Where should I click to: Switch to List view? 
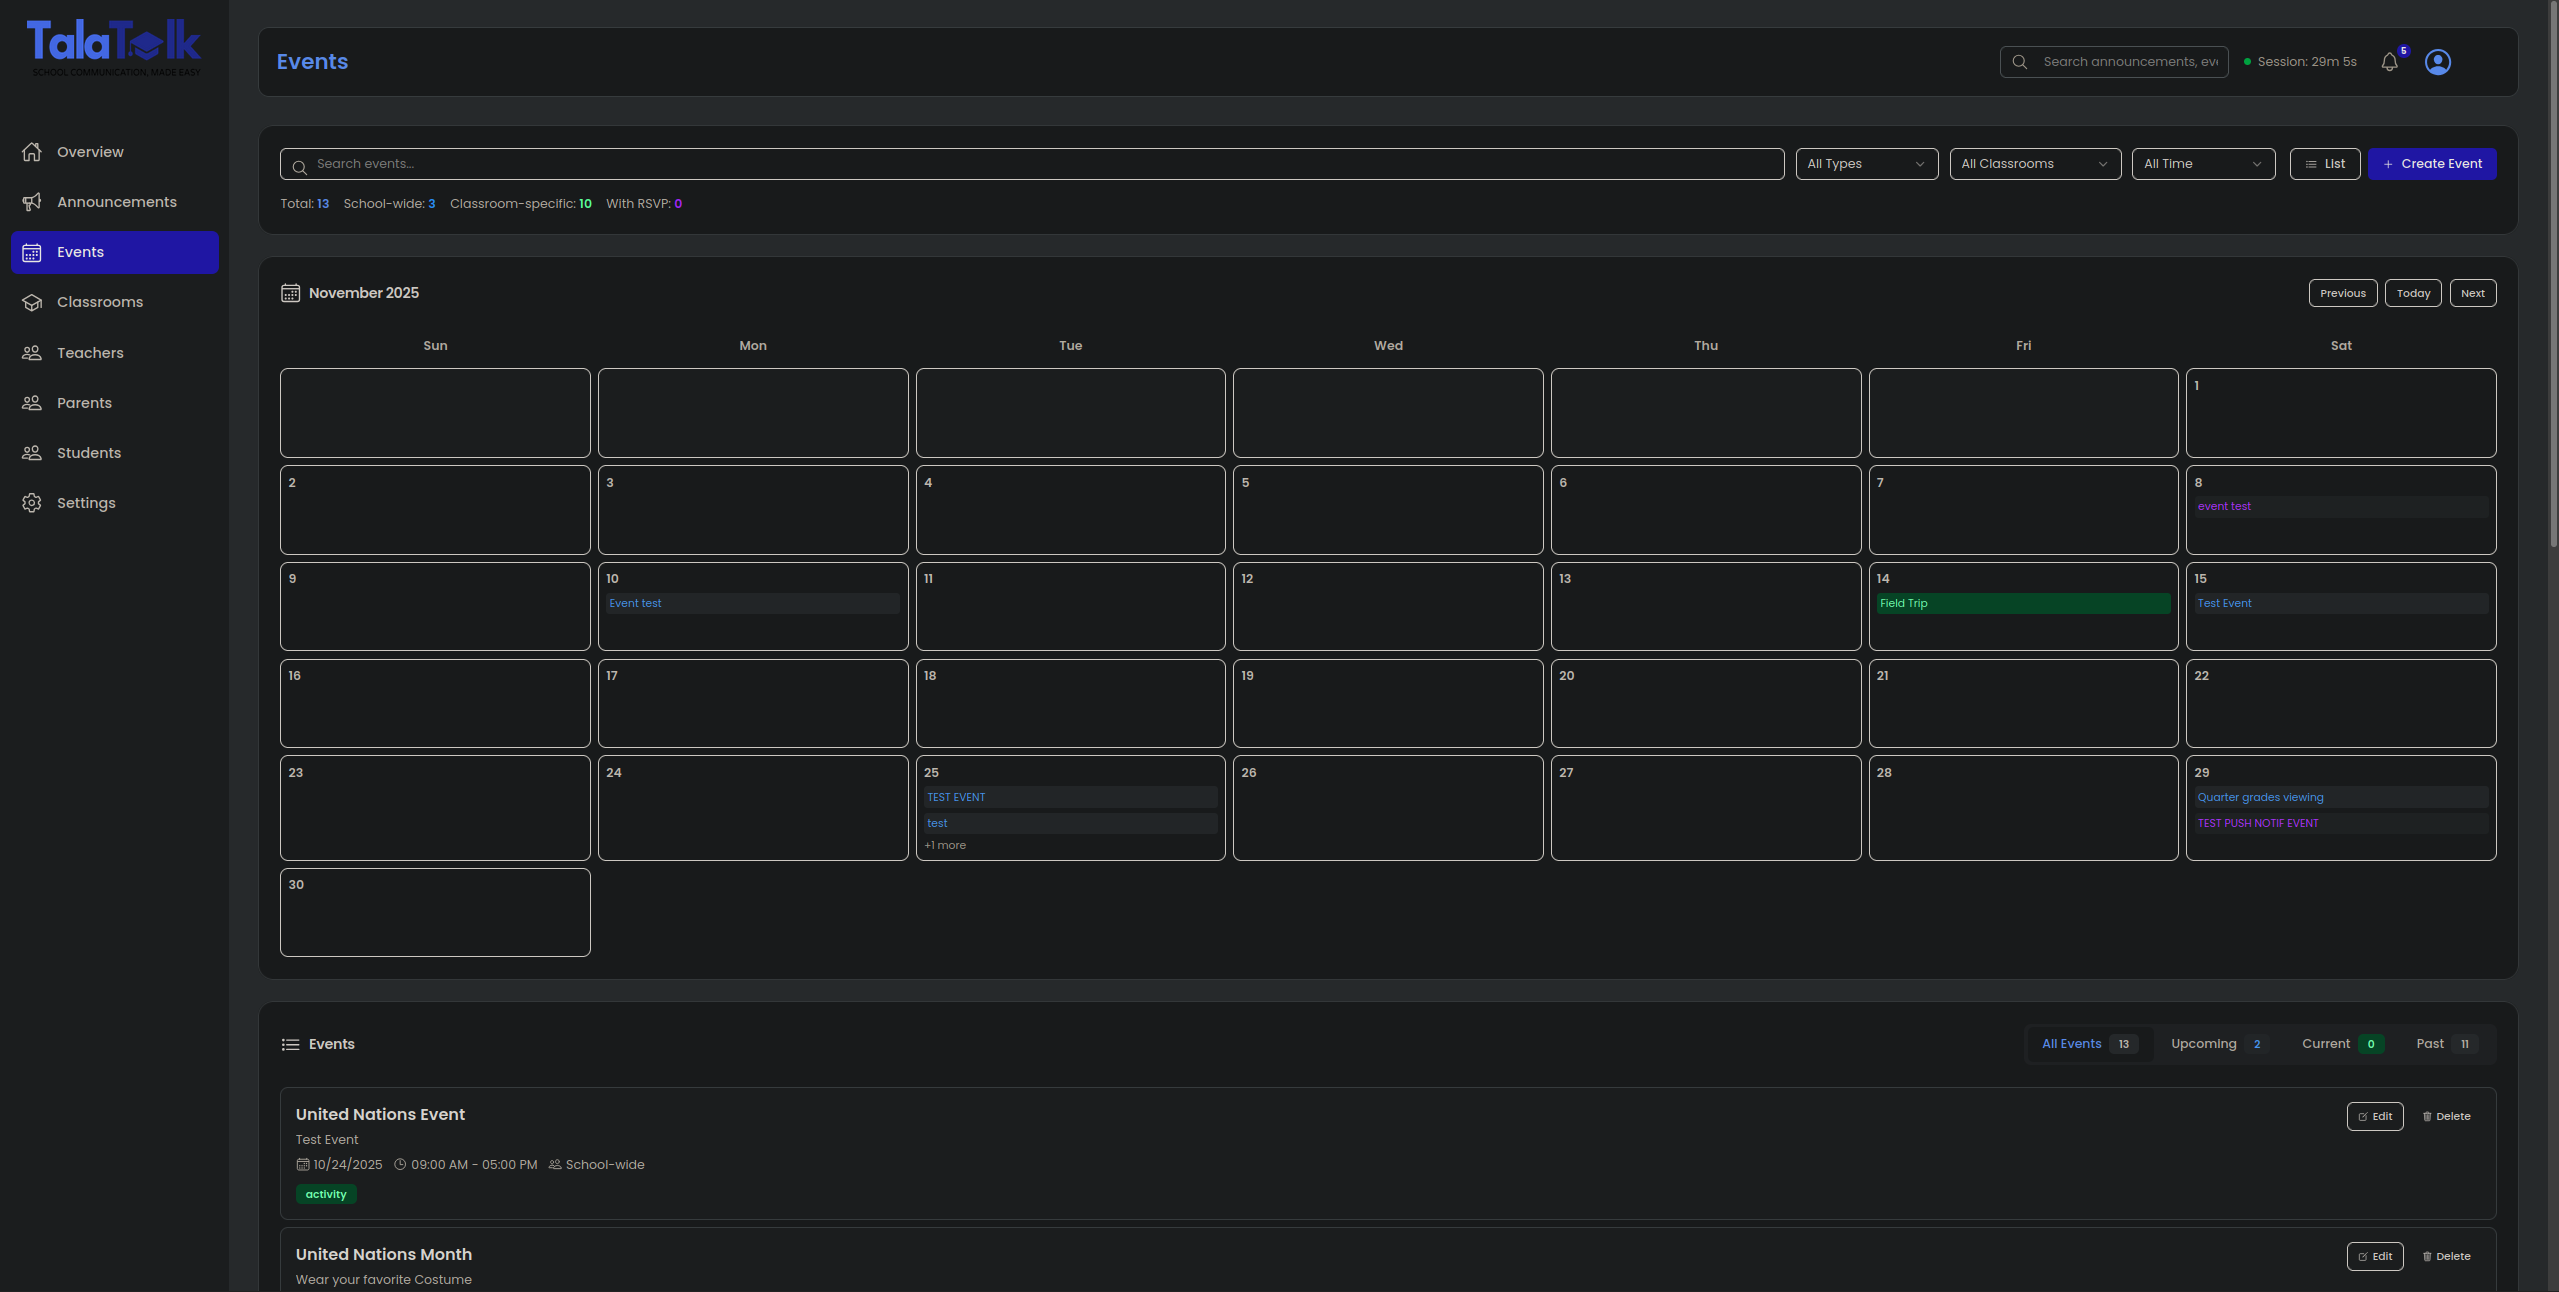point(2324,164)
